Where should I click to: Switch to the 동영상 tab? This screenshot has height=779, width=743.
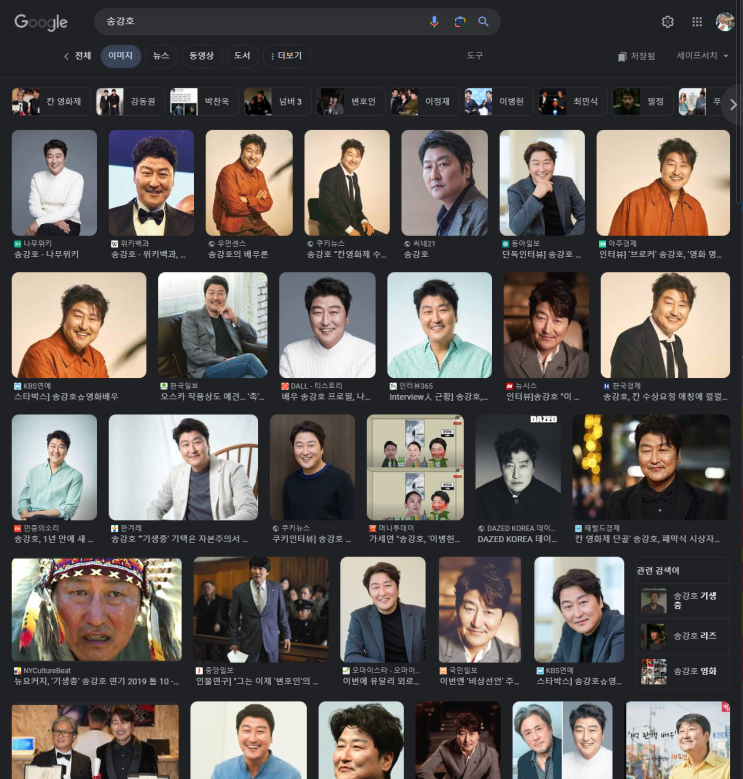(201, 56)
